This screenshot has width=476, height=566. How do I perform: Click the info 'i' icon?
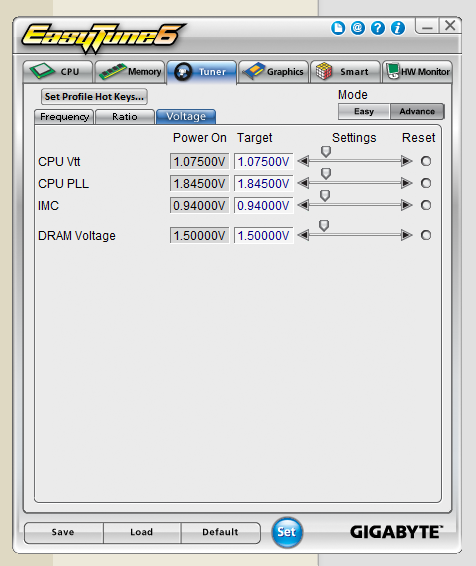click(398, 28)
